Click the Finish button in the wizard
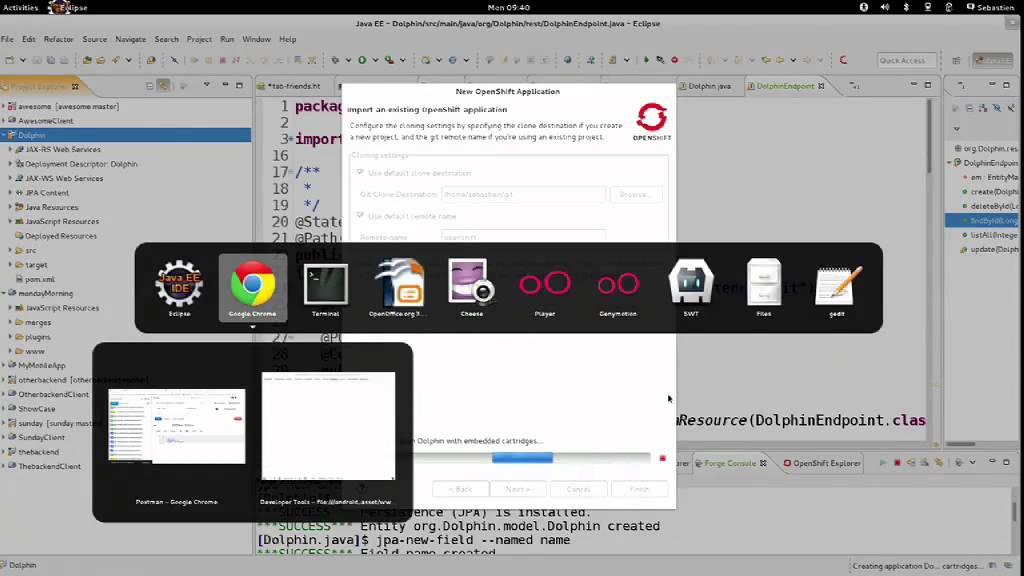The height and width of the screenshot is (576, 1024). [639, 489]
